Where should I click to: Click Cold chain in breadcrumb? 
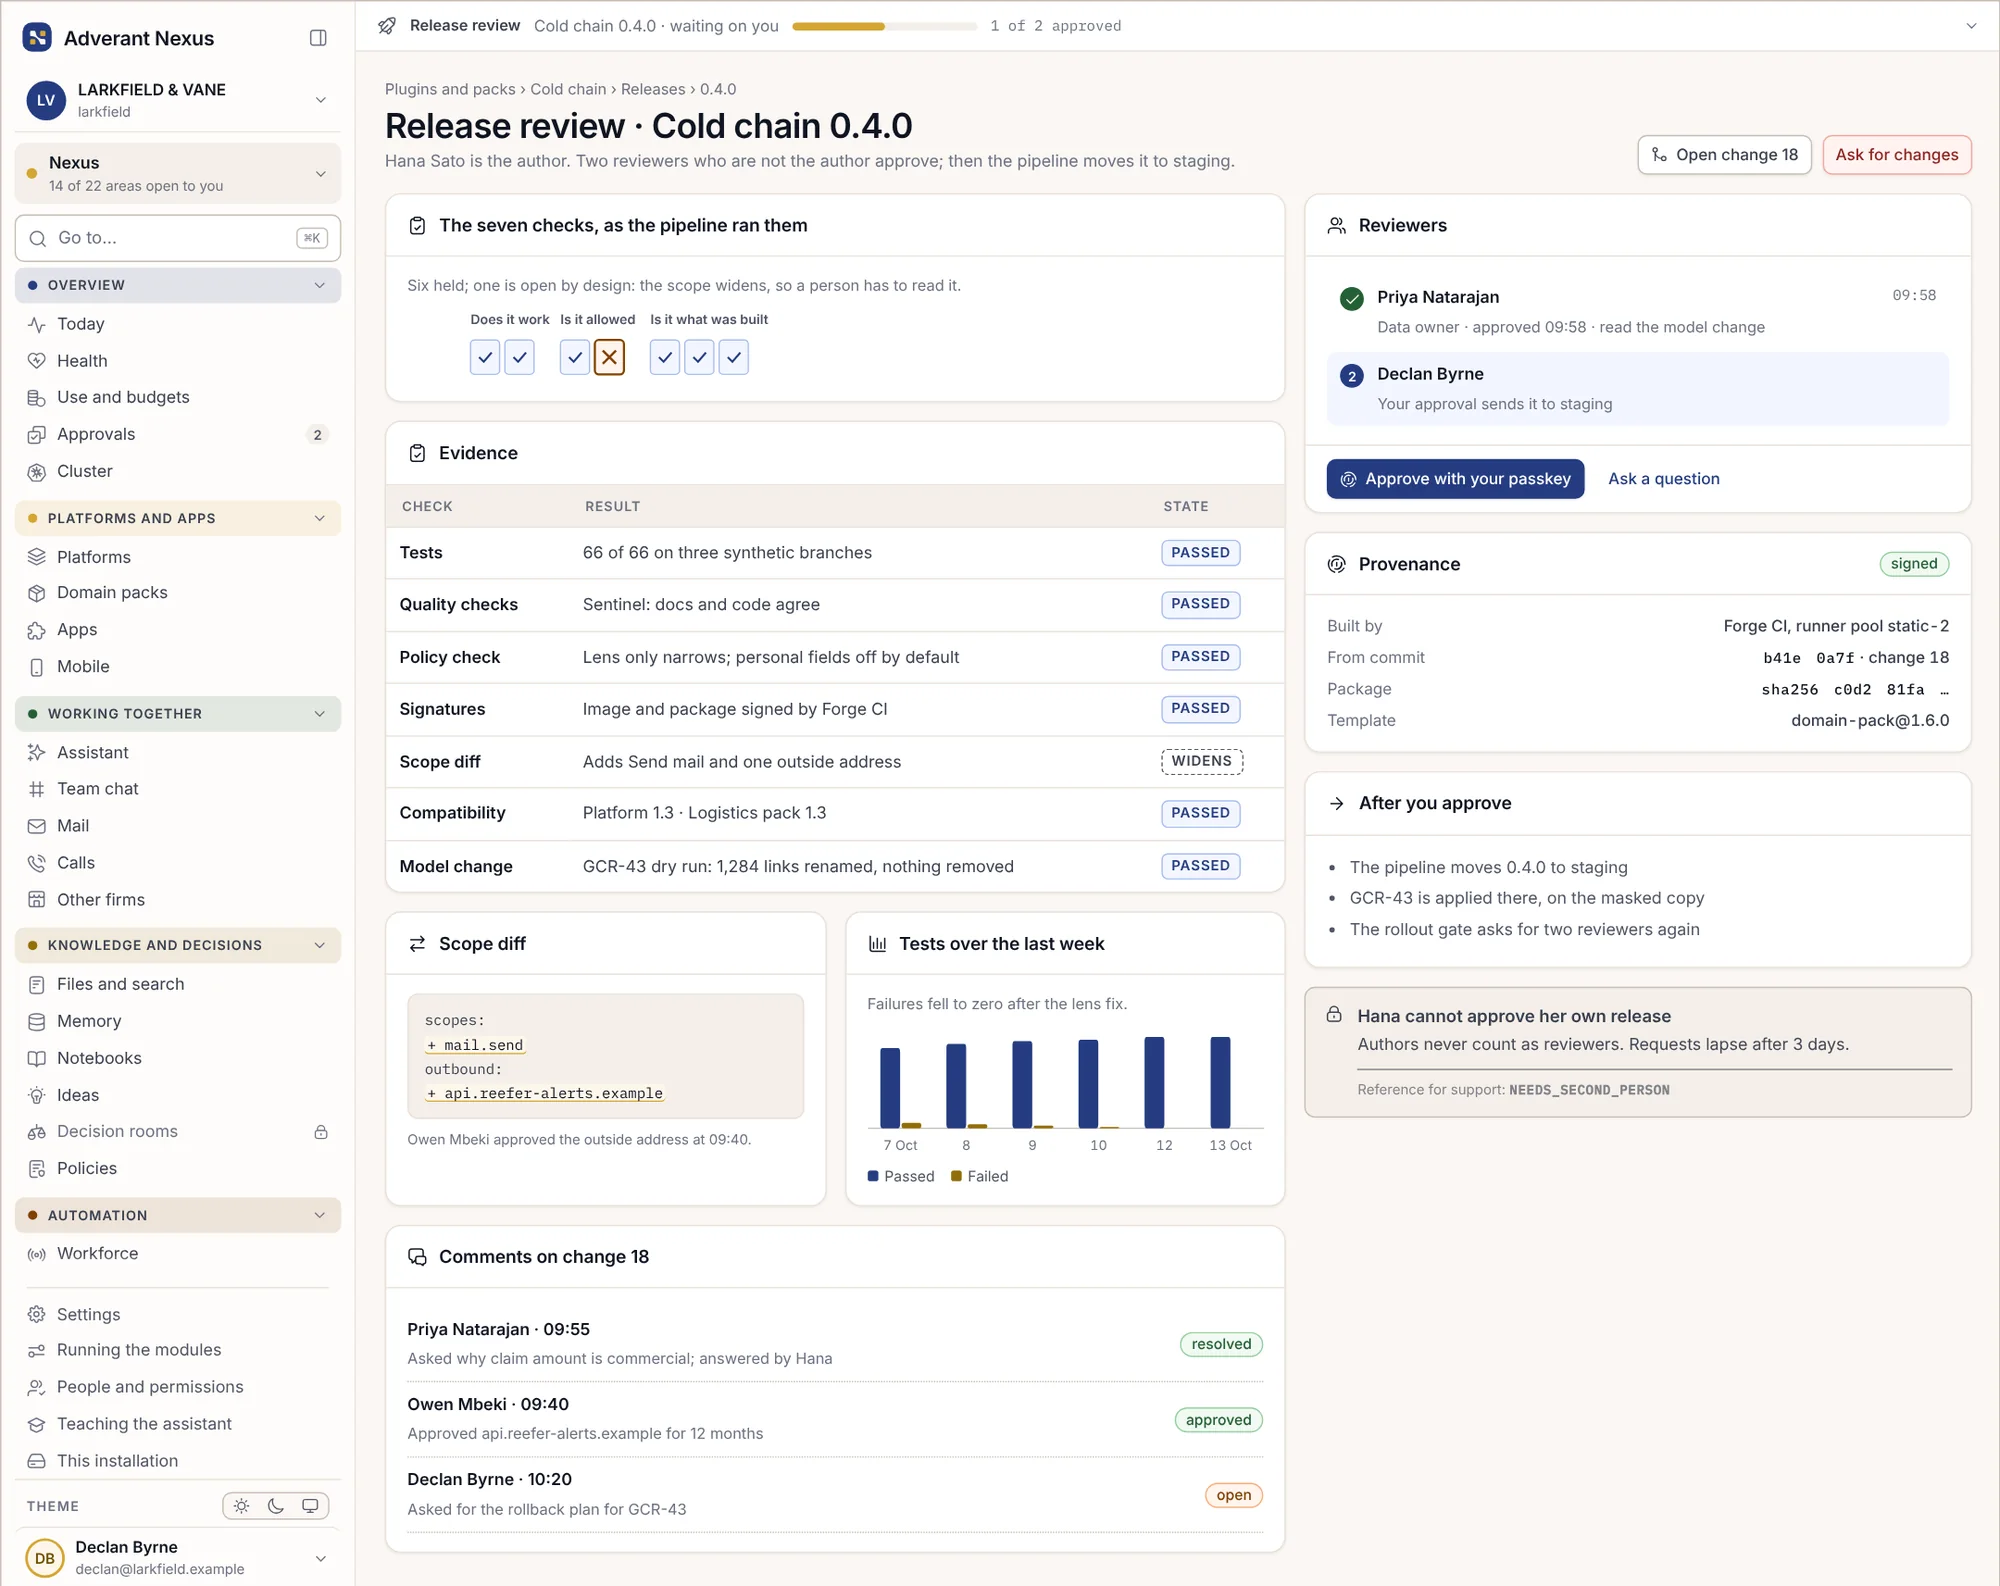tap(568, 89)
